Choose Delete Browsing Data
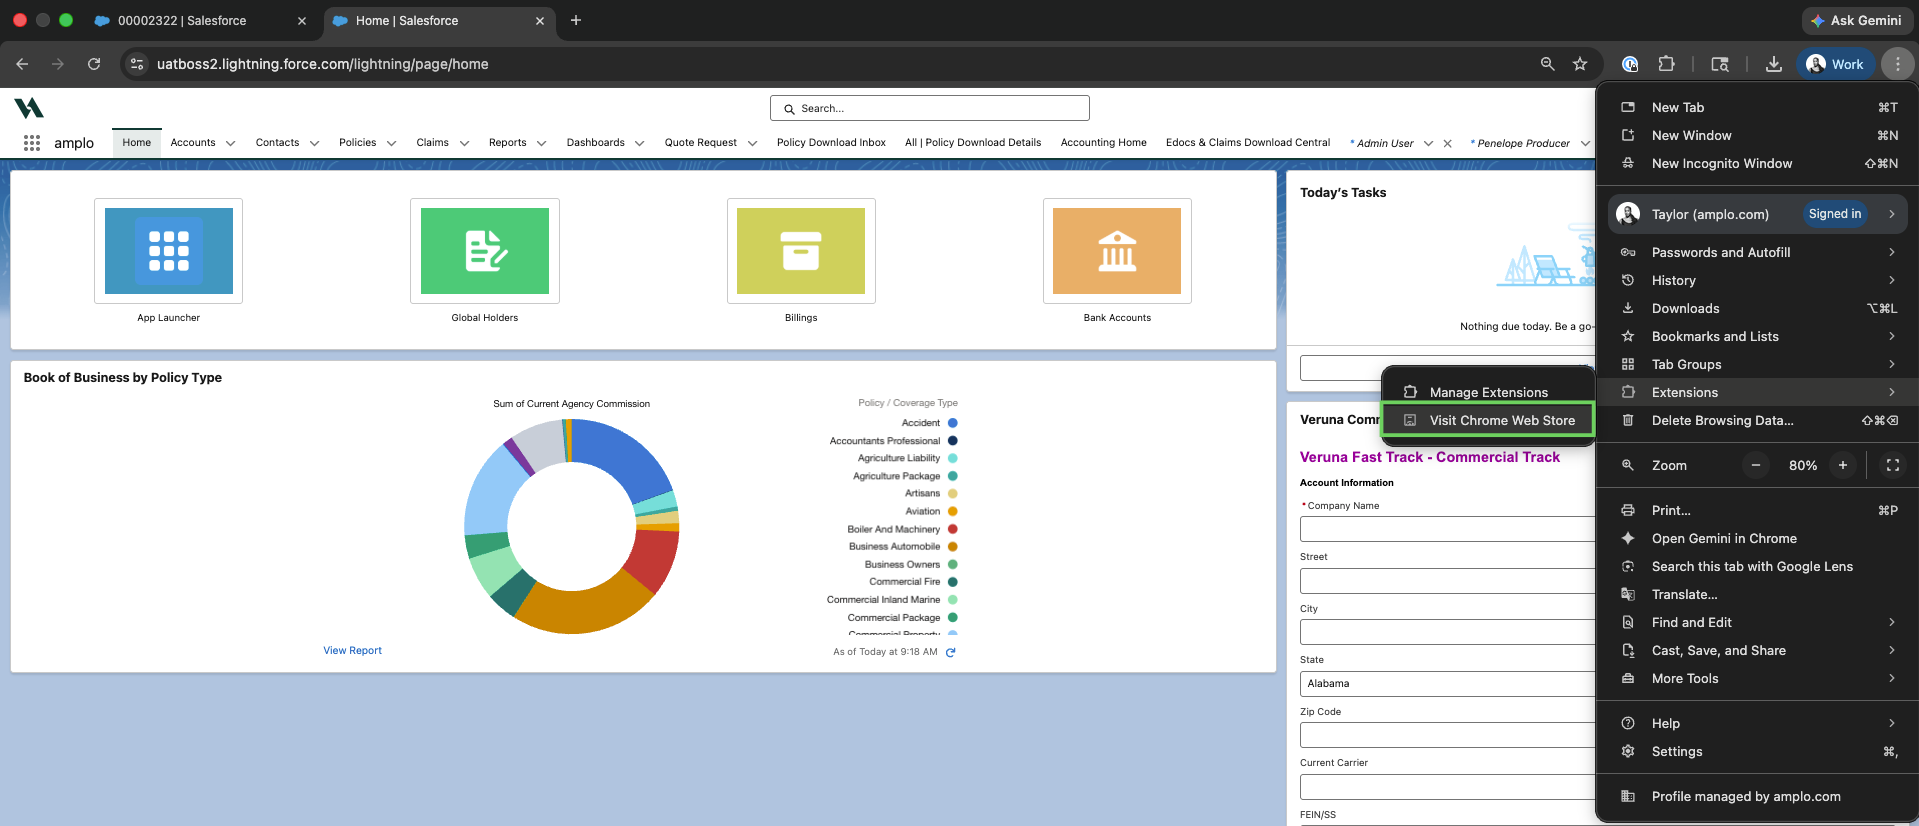The width and height of the screenshot is (1919, 826). click(1757, 420)
